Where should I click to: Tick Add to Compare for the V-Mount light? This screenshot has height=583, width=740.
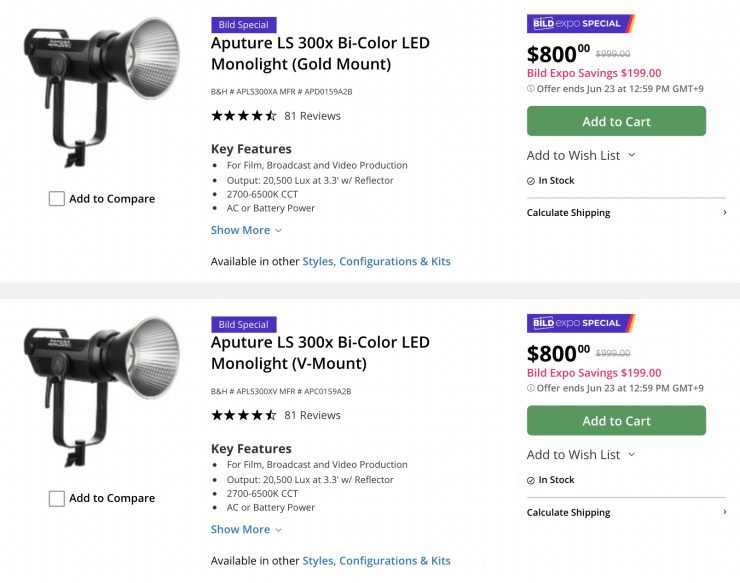pyautogui.click(x=57, y=498)
